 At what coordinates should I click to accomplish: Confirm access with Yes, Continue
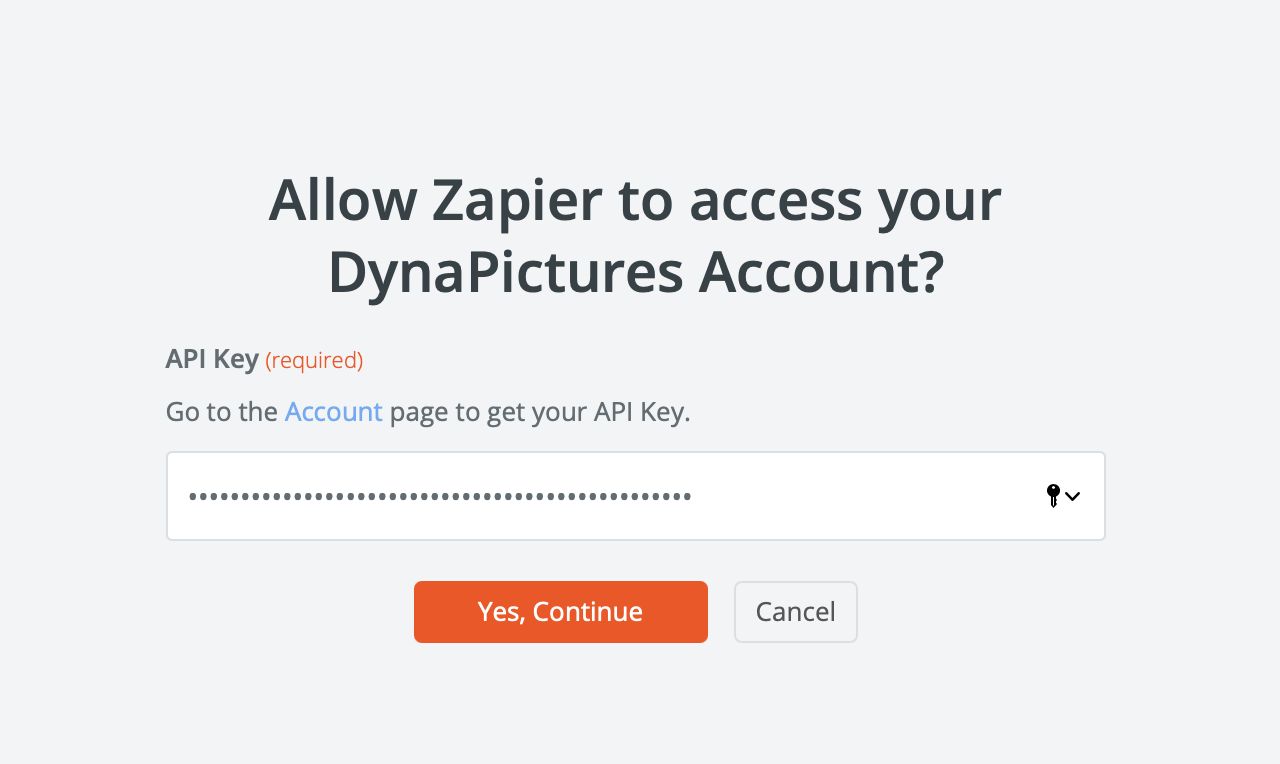tap(560, 611)
